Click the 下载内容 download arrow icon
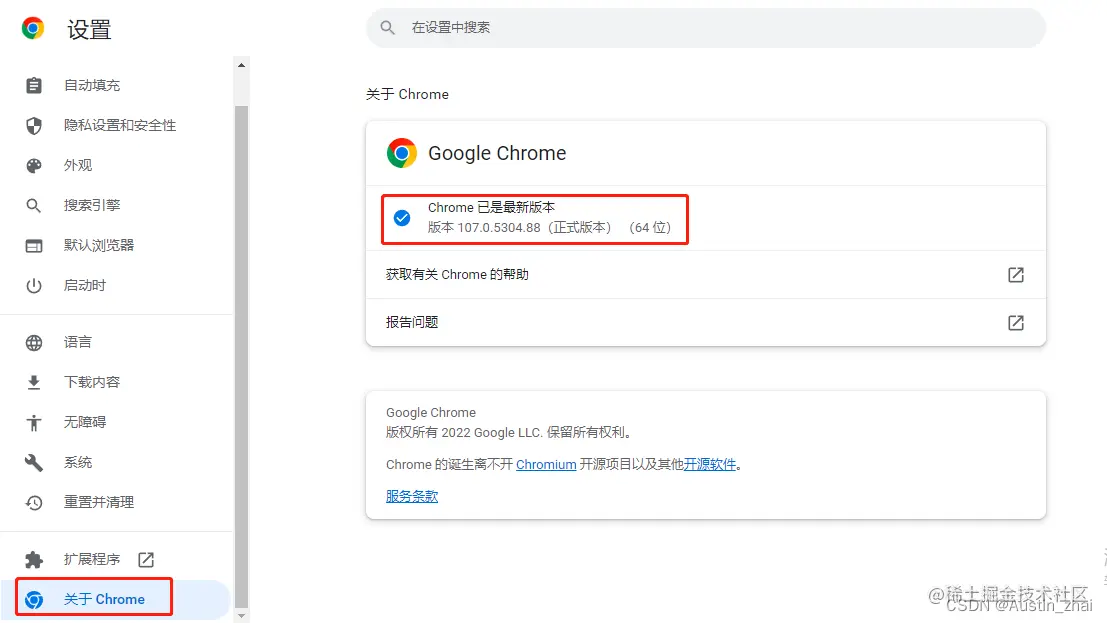This screenshot has height=623, width=1107. click(x=34, y=383)
